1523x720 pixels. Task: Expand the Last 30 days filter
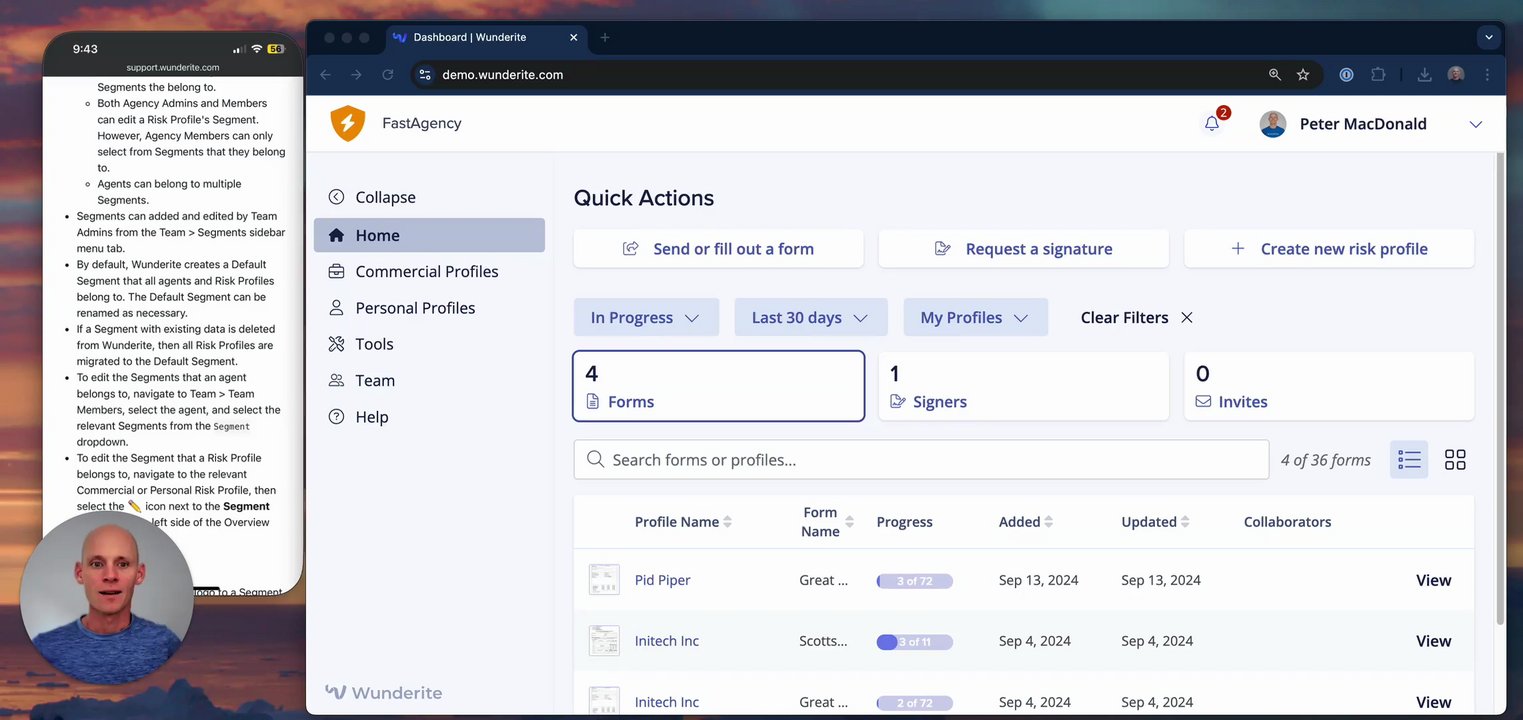(x=811, y=317)
